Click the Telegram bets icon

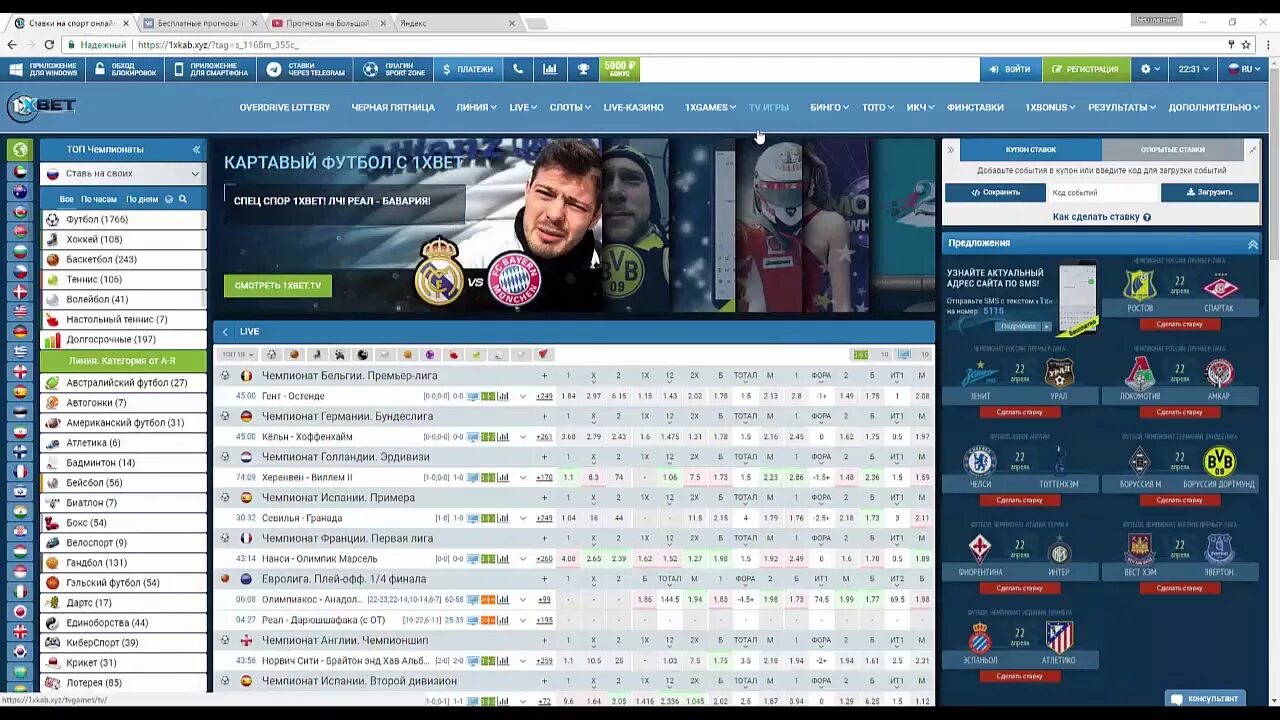point(273,69)
